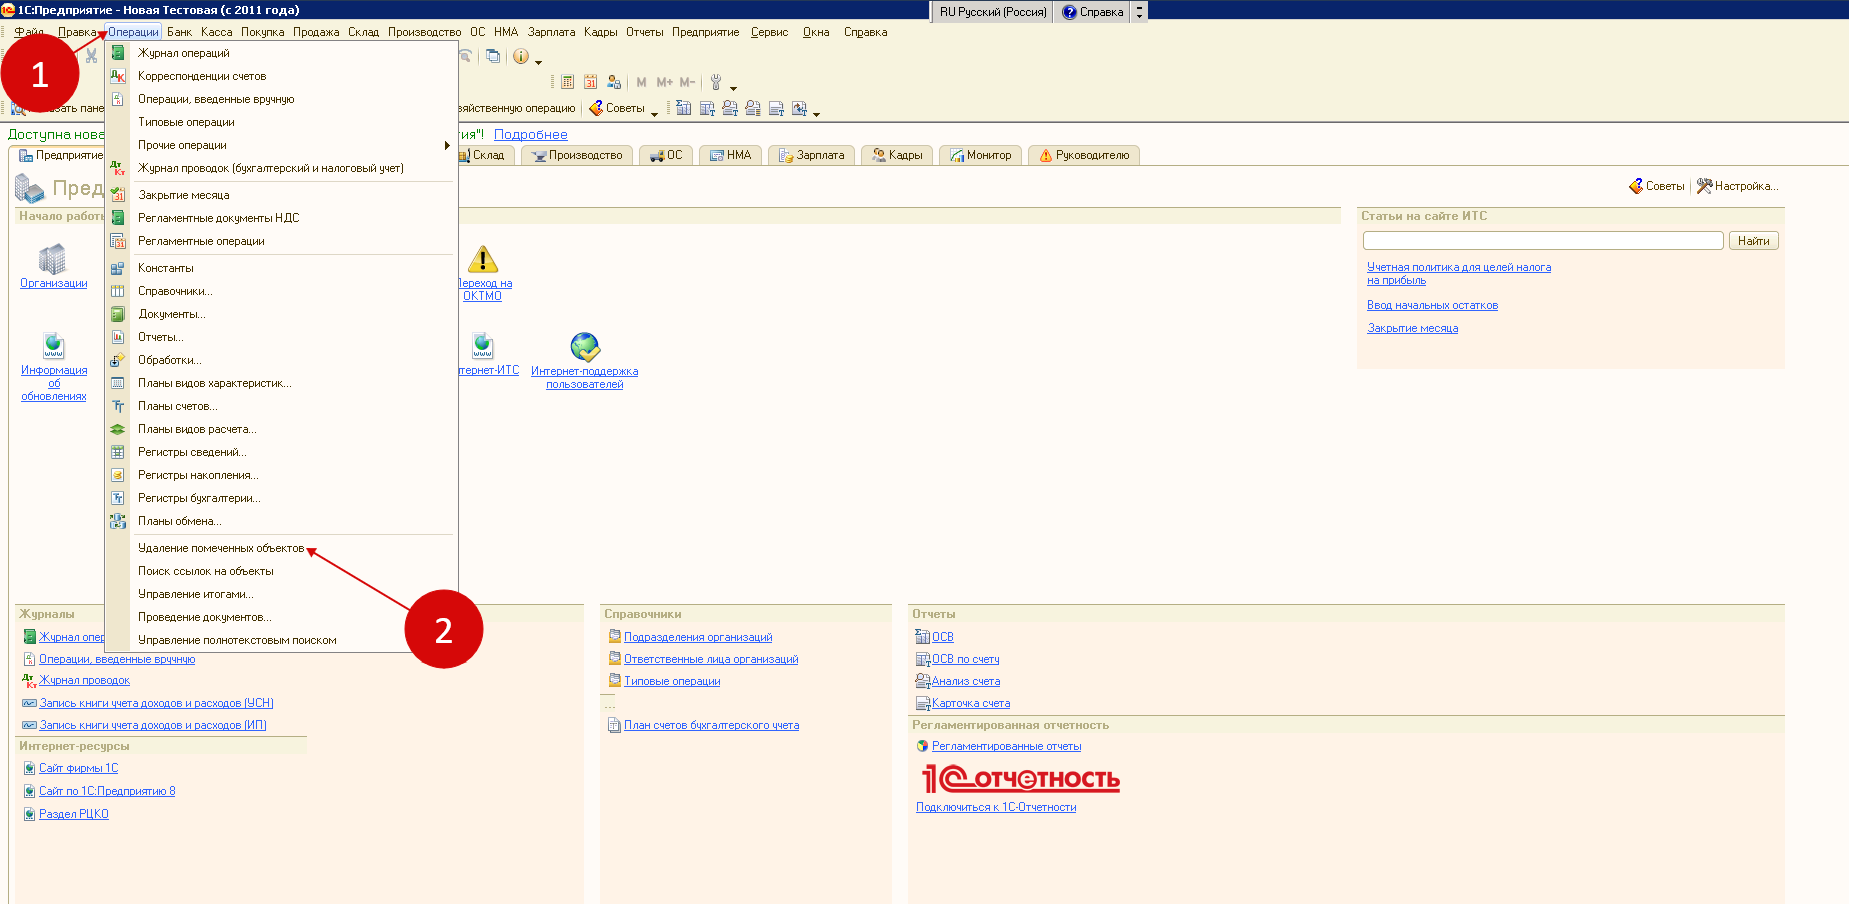The width and height of the screenshot is (1849, 904).
Task: Click the overlapping windows toolbar icon
Action: coord(493,56)
